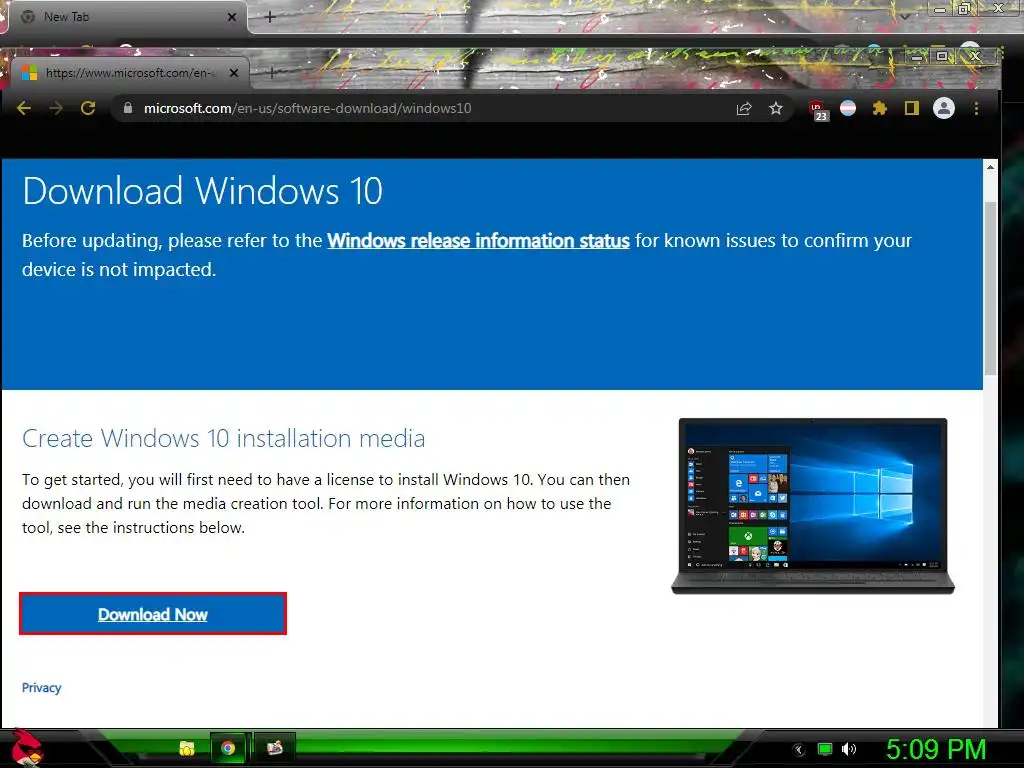Minimize the front Chrome window
The image size is (1024, 768).
click(917, 57)
